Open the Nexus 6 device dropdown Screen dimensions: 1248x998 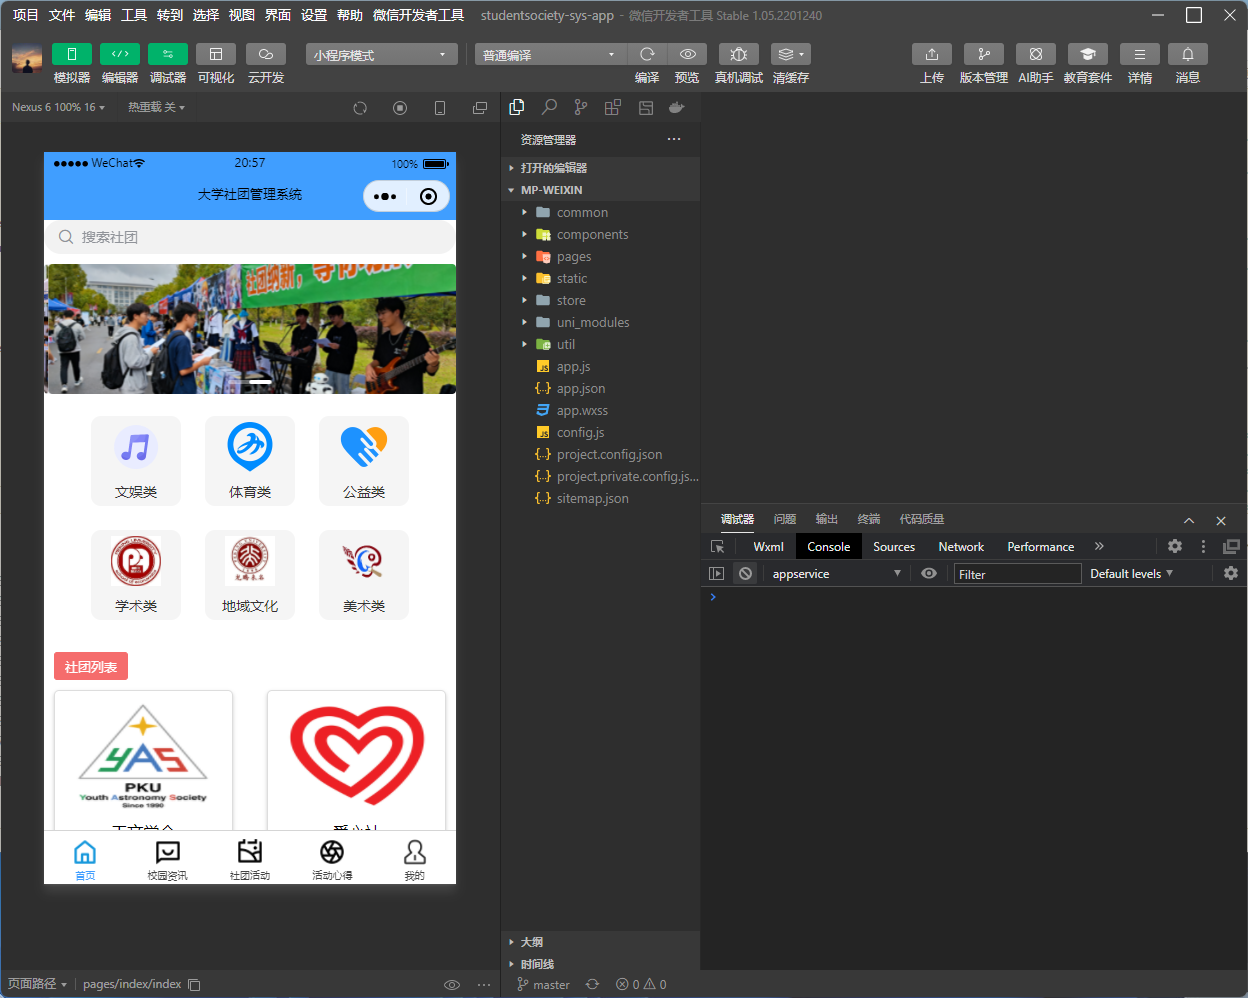58,107
